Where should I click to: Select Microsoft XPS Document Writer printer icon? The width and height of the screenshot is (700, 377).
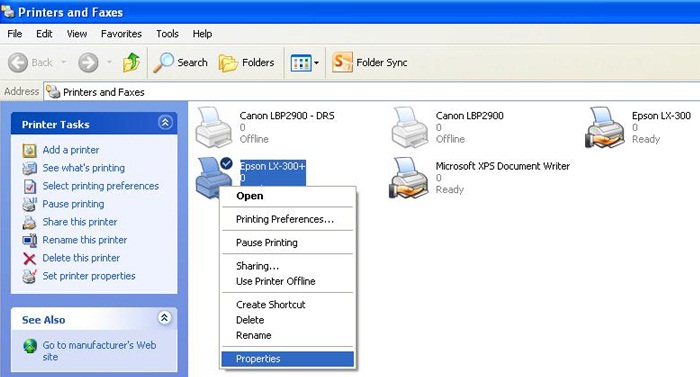point(409,177)
